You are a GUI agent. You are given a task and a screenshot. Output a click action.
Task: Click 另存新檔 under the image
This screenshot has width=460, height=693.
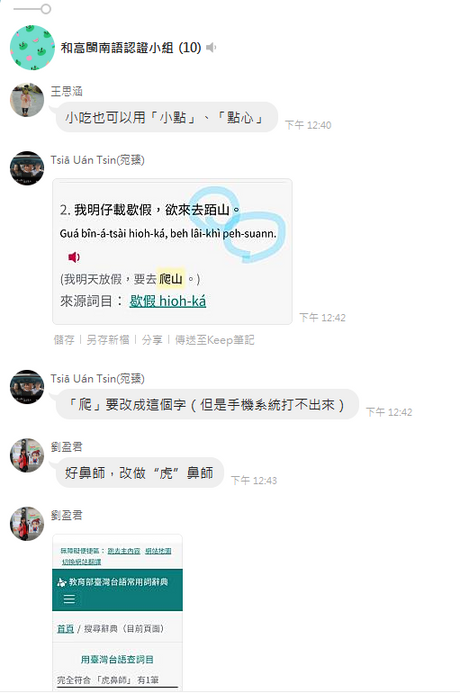pyautogui.click(x=108, y=340)
